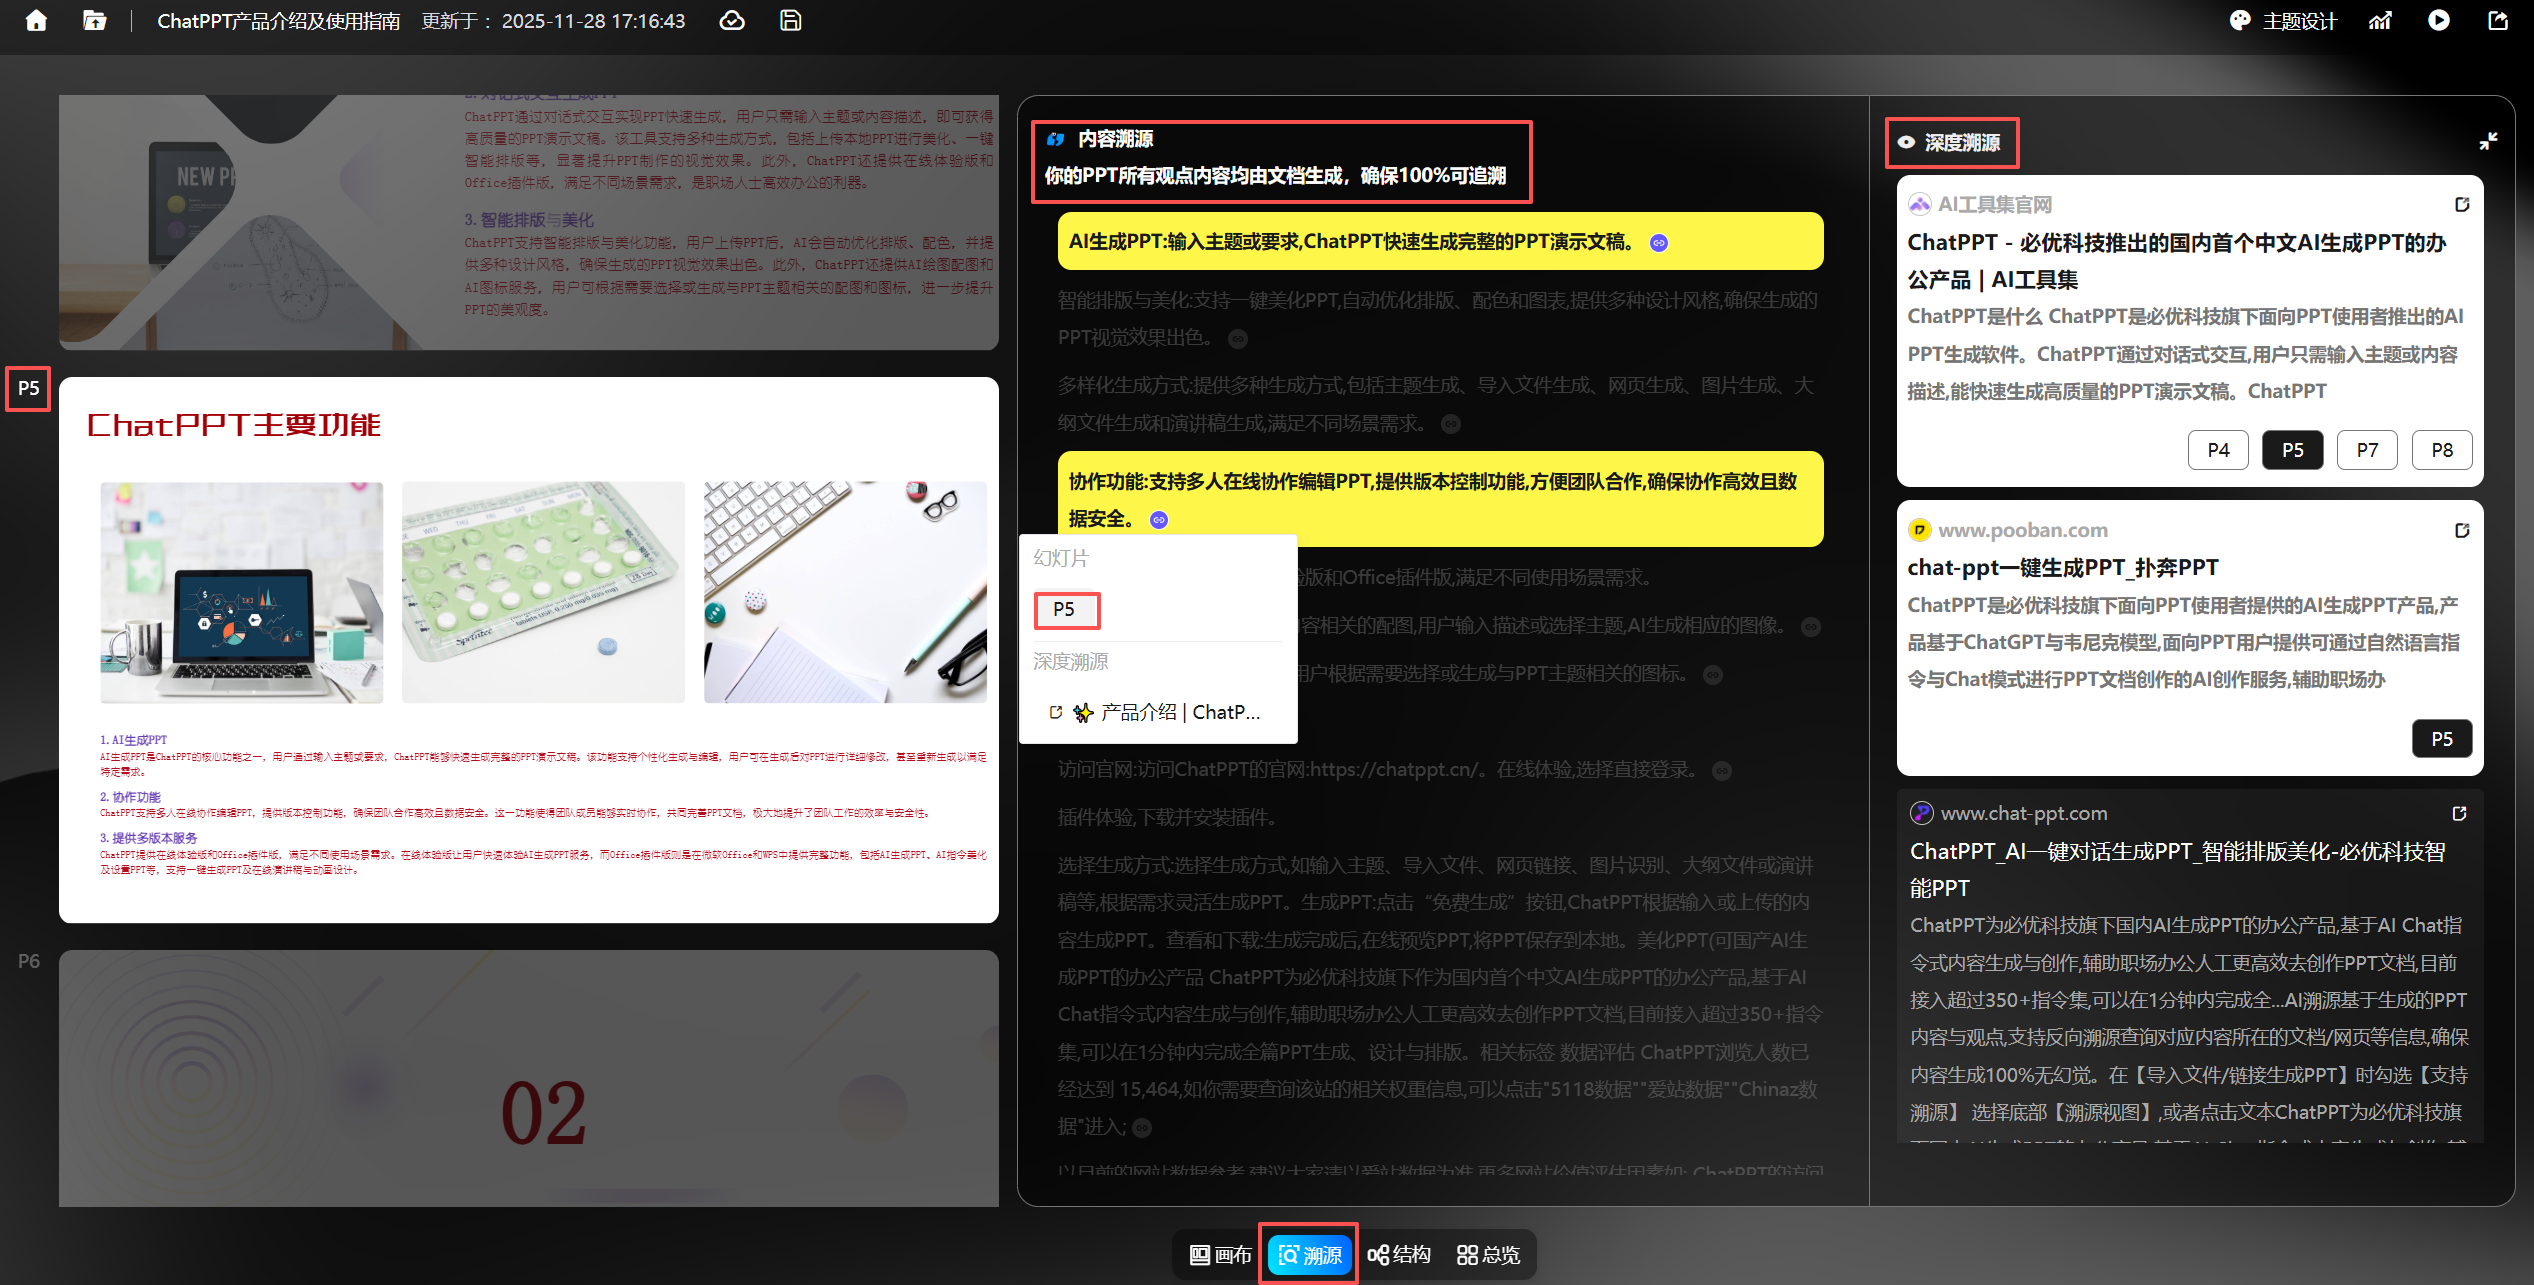Choose P5 under 幻灯片 popup
Screen dimensions: 2534x1285
pos(1065,610)
